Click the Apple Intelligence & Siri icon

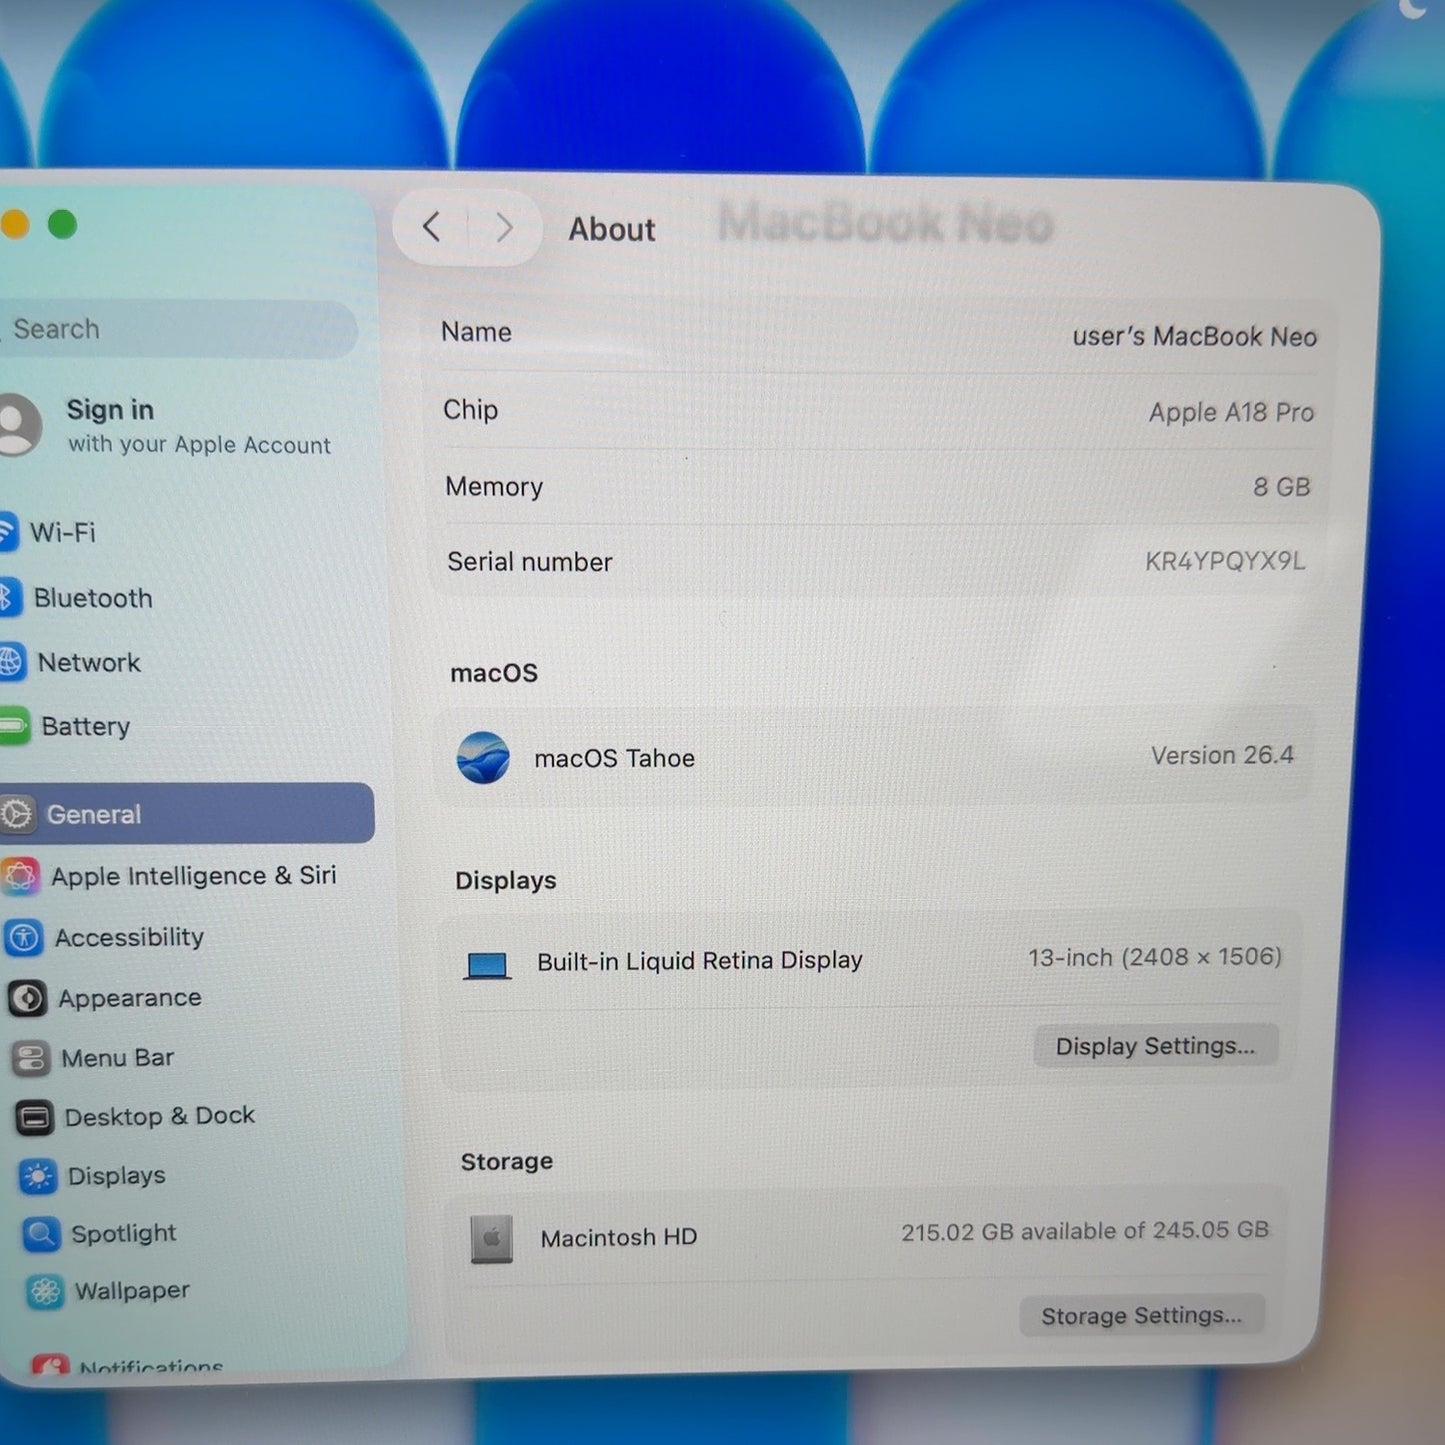(20, 876)
